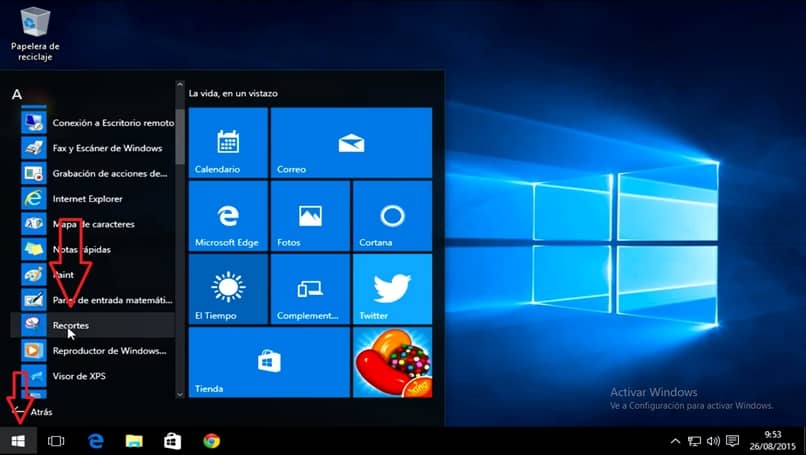The width and height of the screenshot is (806, 455).
Task: Click app list scrollbar up arrow
Action: (180, 85)
